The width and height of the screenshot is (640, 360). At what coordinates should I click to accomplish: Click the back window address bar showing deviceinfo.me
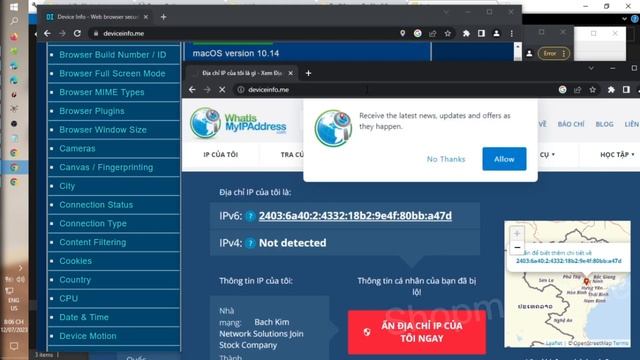click(x=245, y=33)
